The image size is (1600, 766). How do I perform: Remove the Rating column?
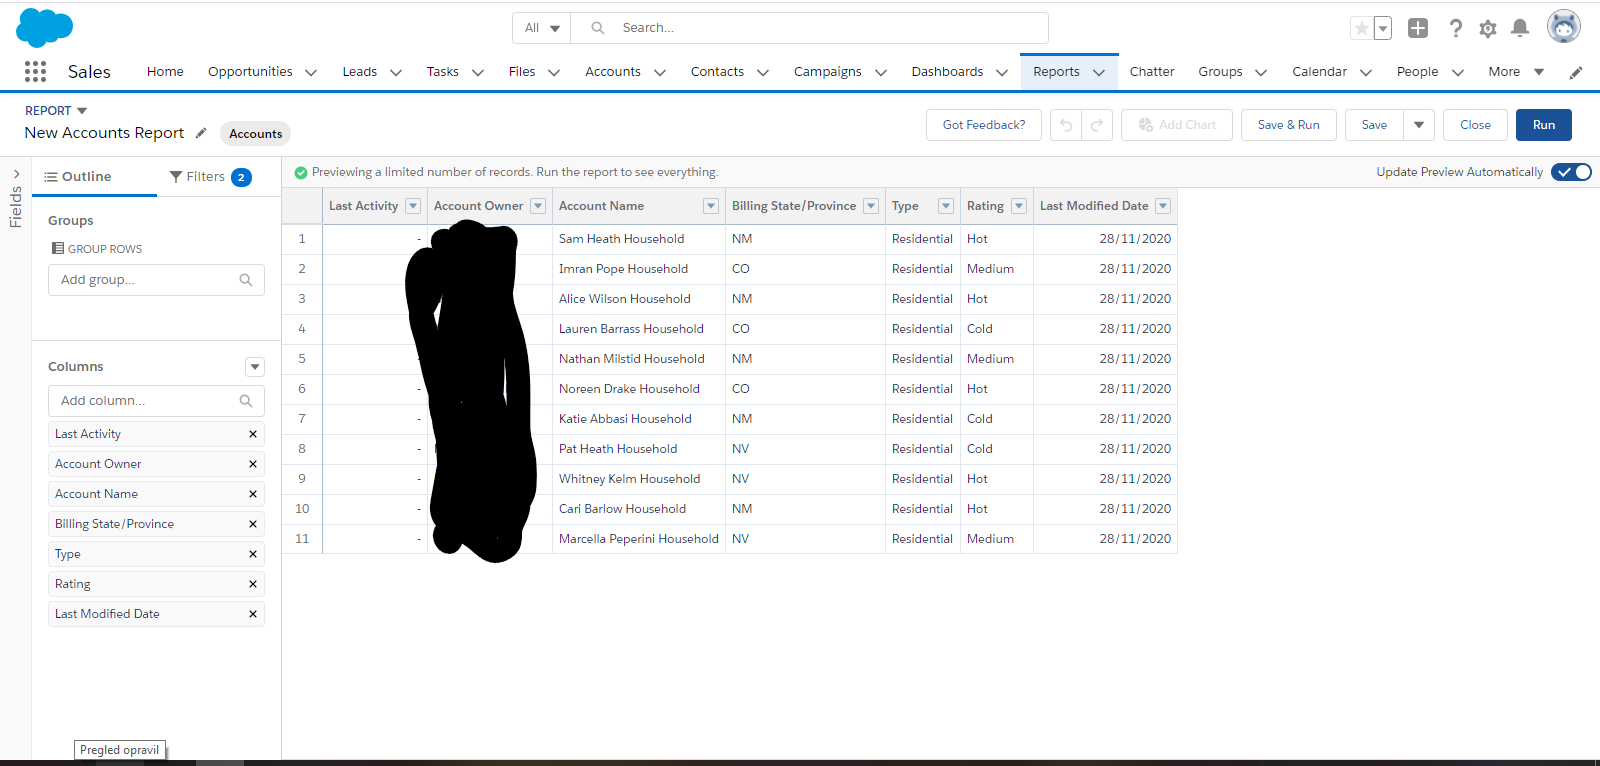pos(253,584)
